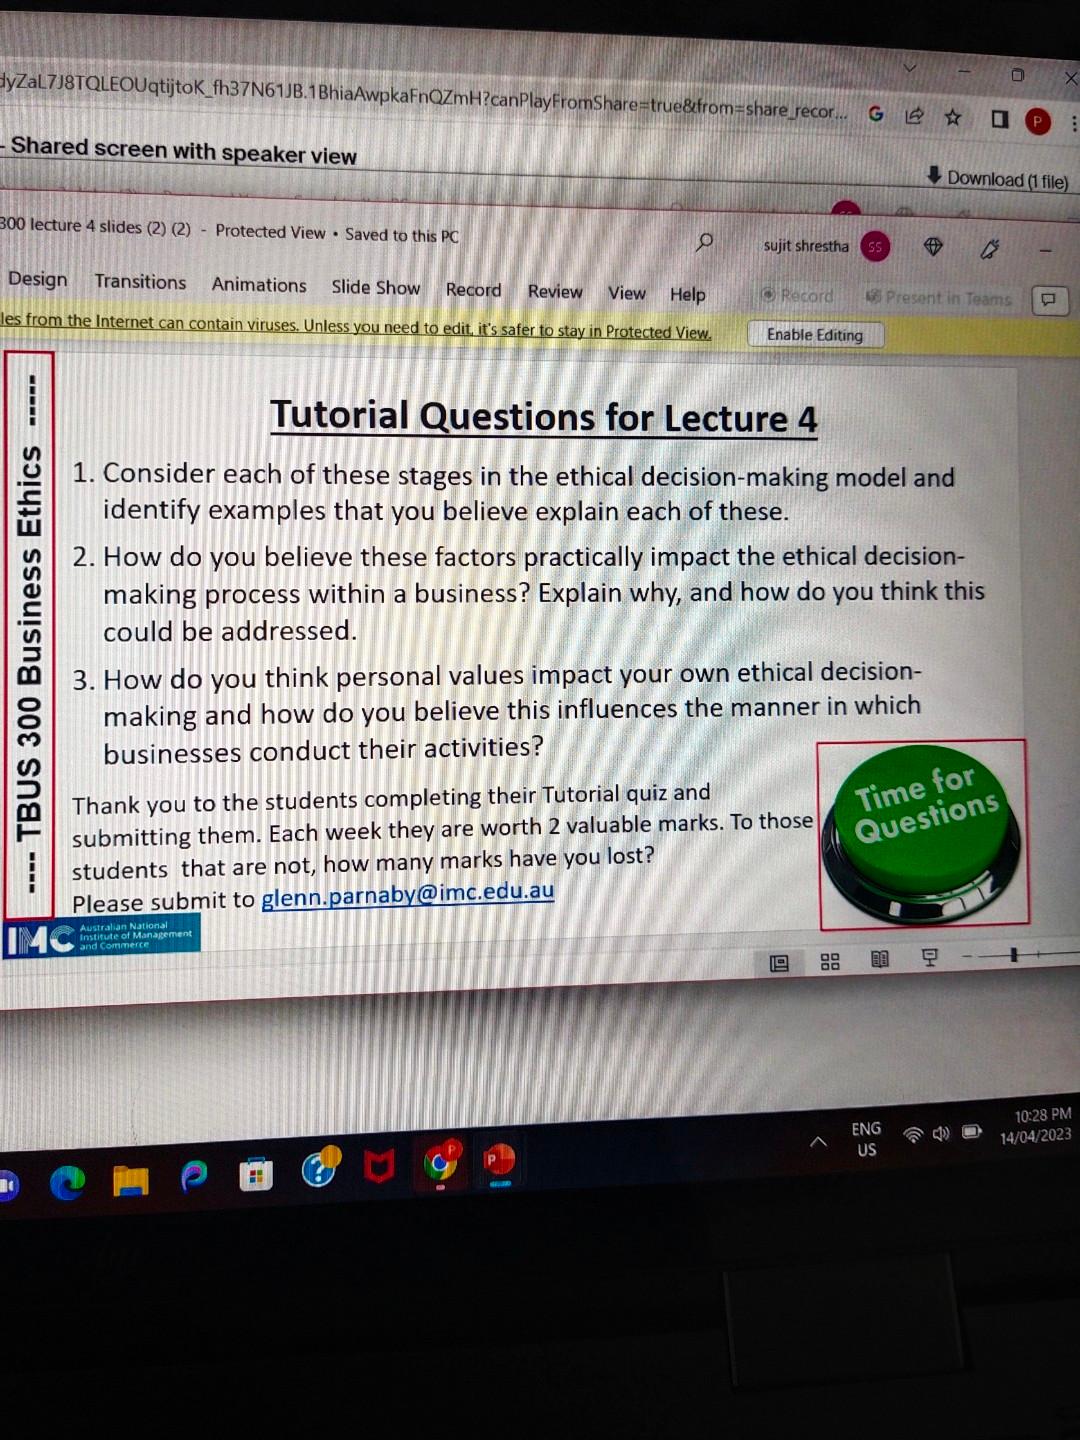Image resolution: width=1080 pixels, height=1440 pixels.
Task: Toggle the language to ENG US
Action: [x=865, y=1138]
